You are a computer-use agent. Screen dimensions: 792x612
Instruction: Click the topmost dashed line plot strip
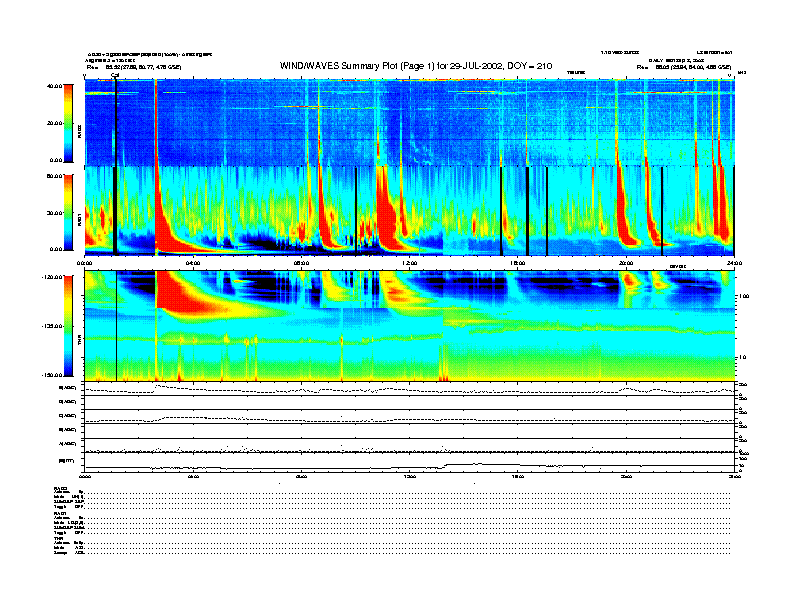click(x=409, y=389)
